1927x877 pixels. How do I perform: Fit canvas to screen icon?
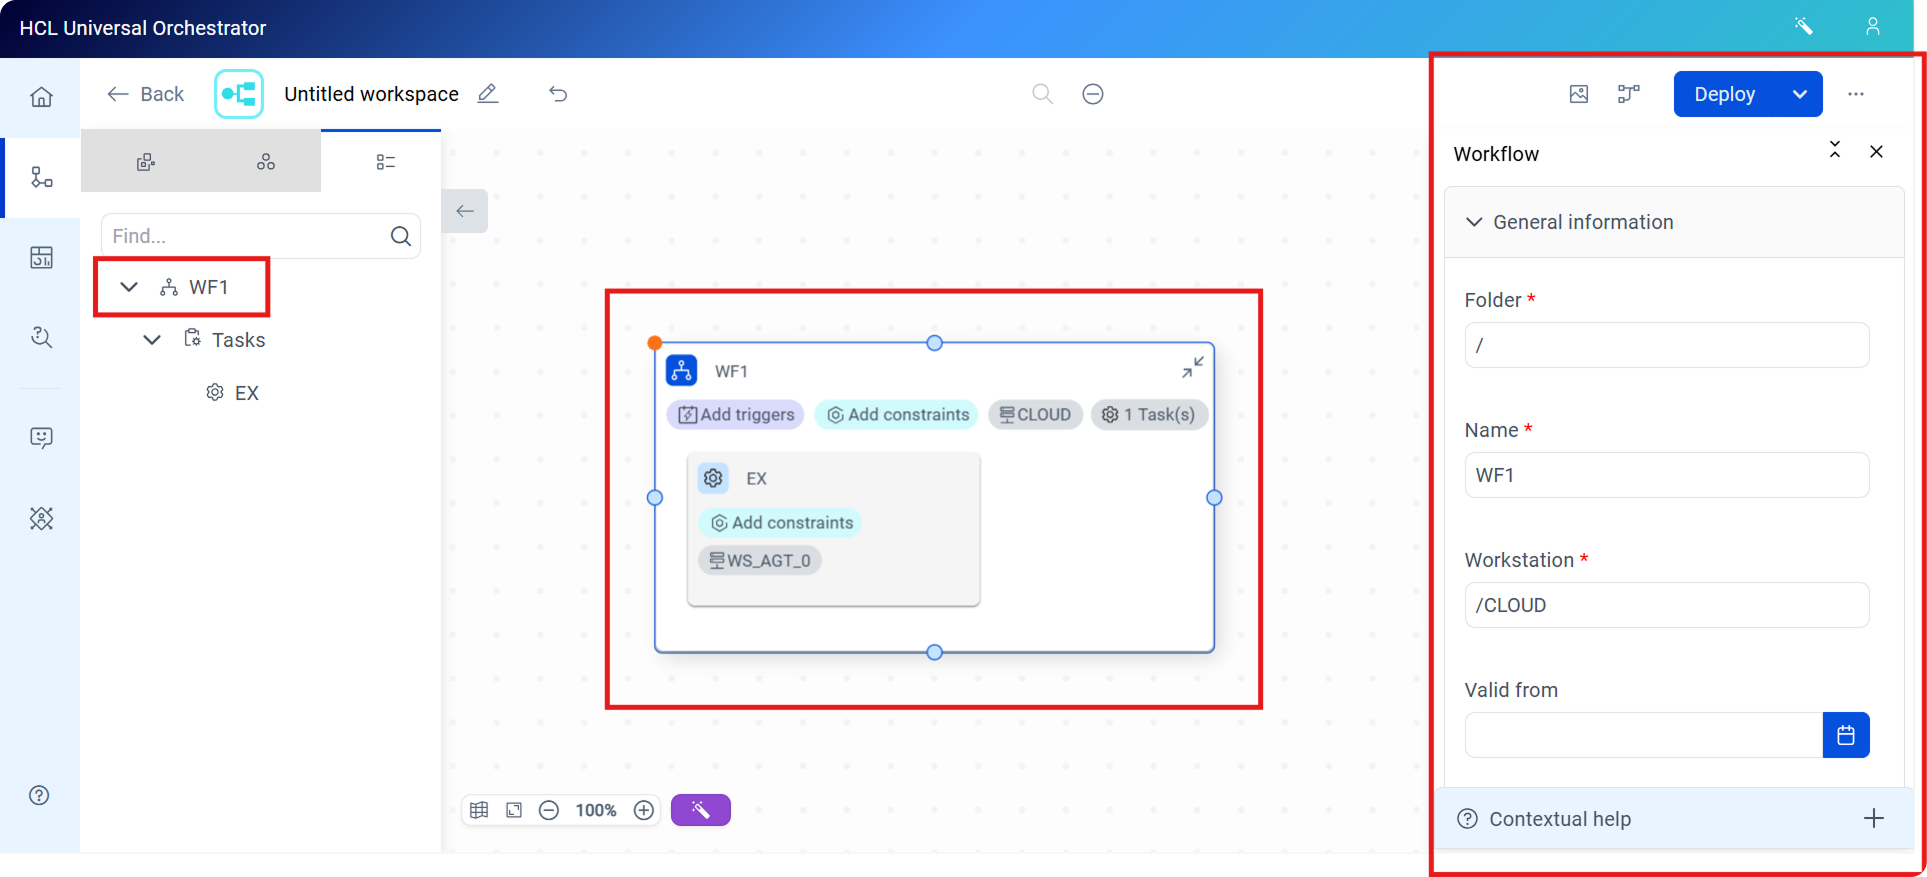click(x=514, y=810)
